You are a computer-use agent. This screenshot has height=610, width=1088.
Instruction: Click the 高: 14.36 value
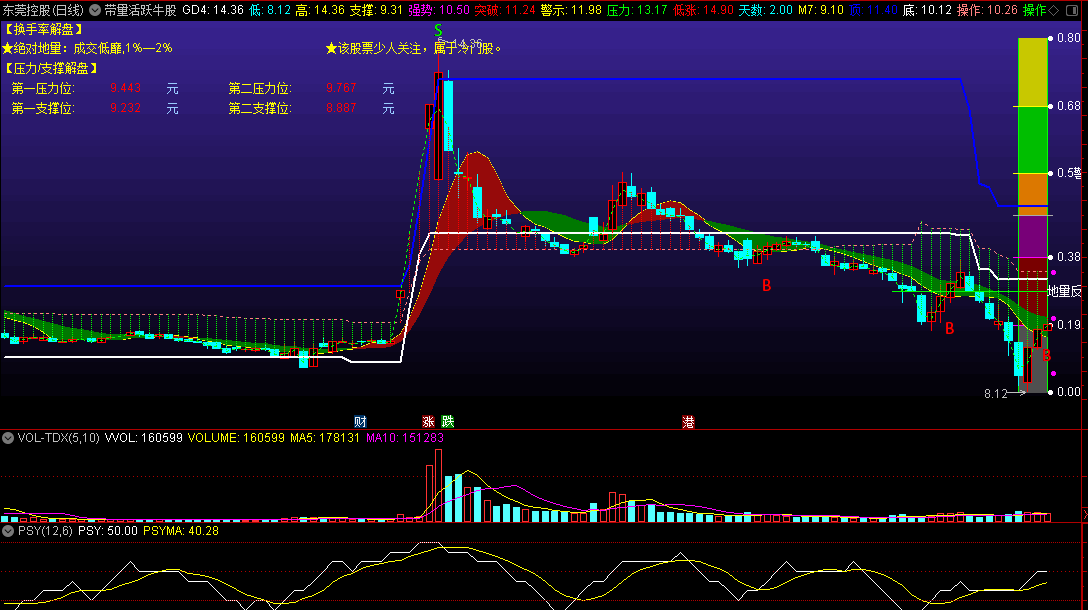(x=320, y=10)
